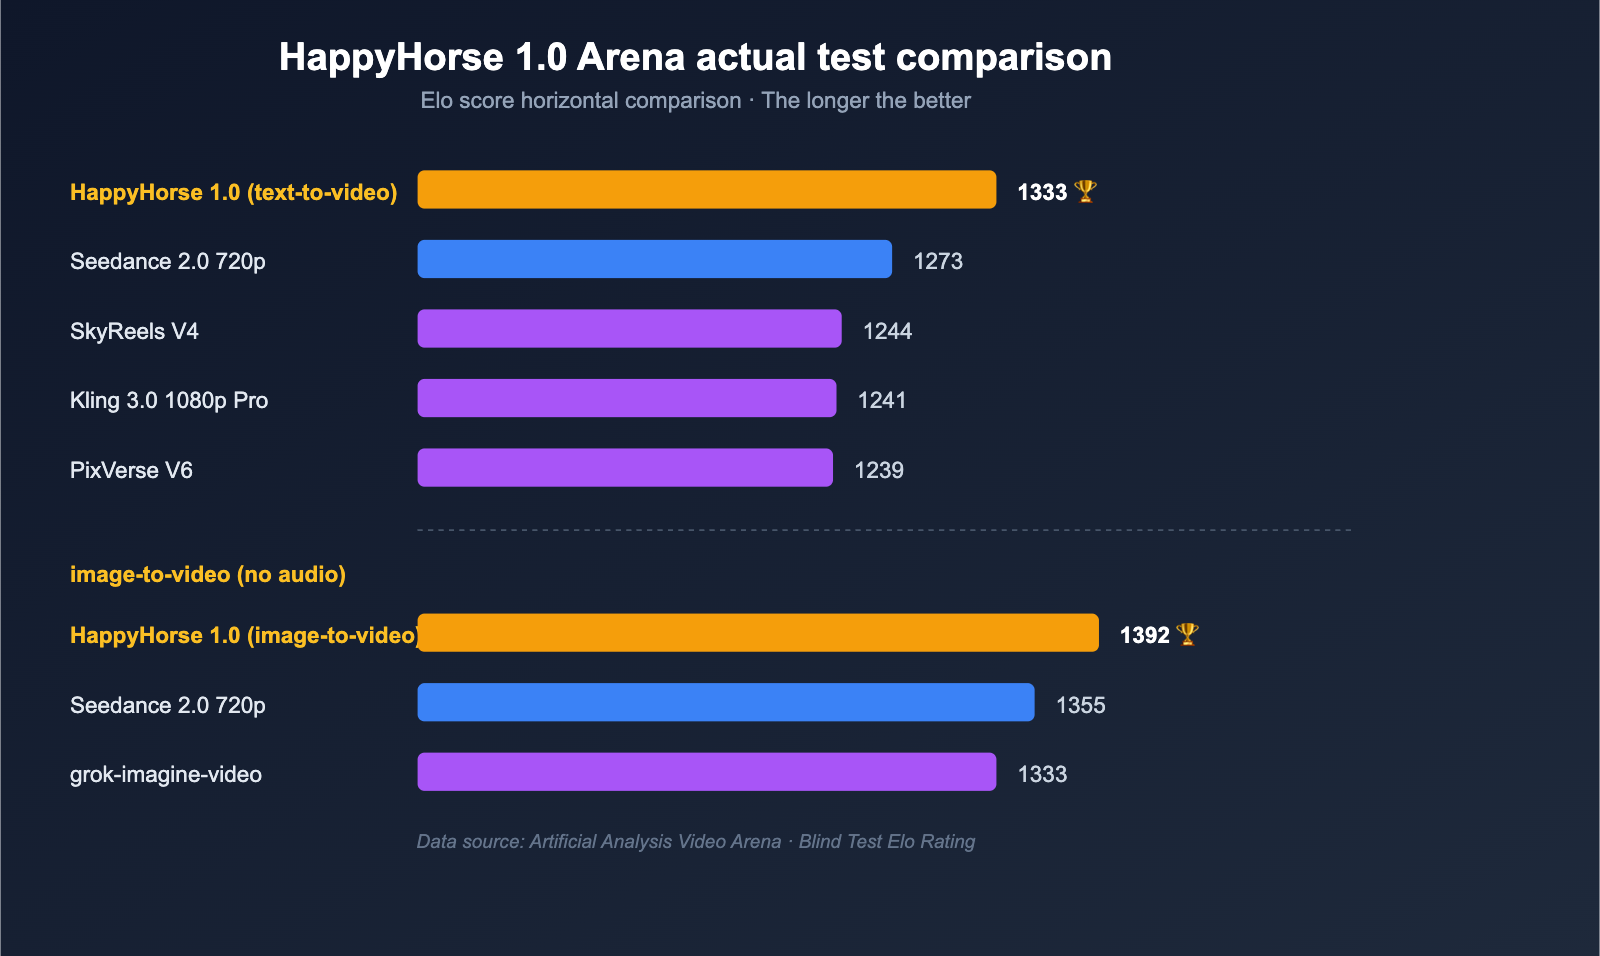
Task: Click the Data source footnote text
Action: click(x=695, y=841)
